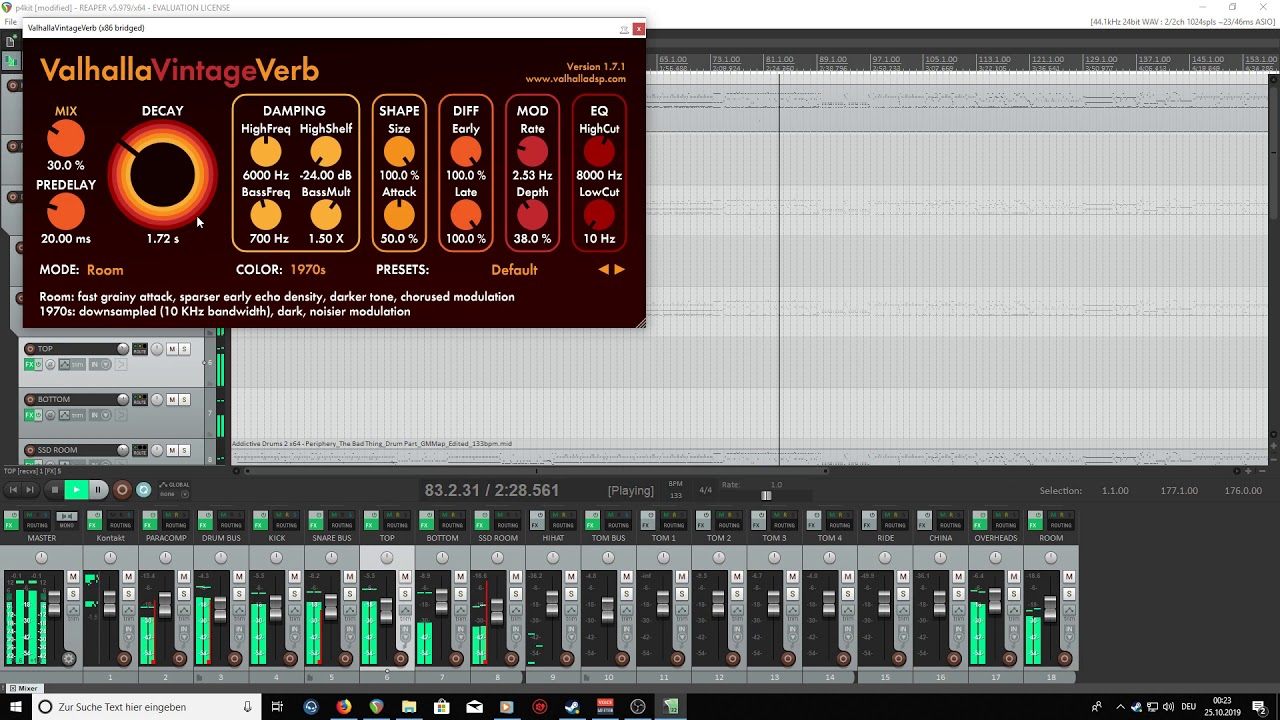
Task: Mute the TOM 1 mixer channel
Action: pos(681,577)
